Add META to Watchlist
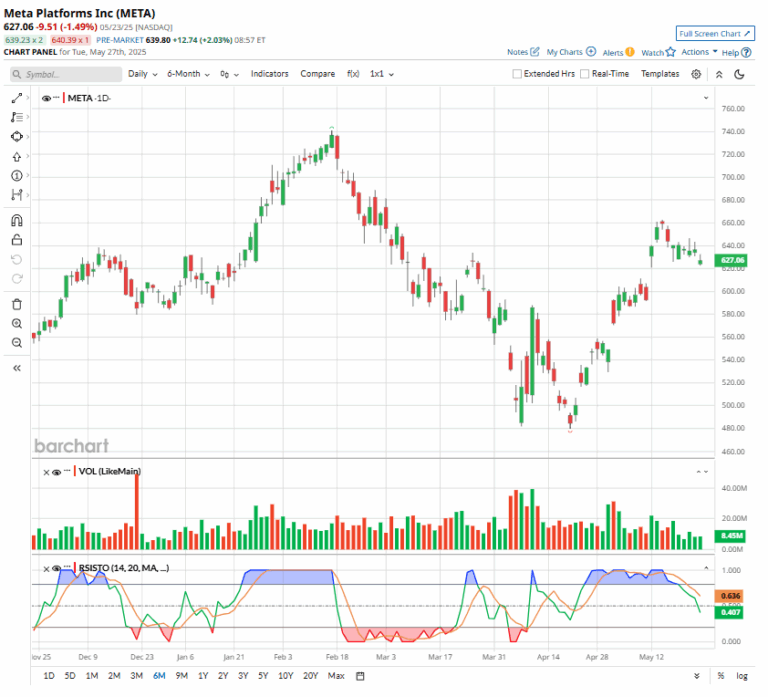The image size is (768, 697). point(658,52)
